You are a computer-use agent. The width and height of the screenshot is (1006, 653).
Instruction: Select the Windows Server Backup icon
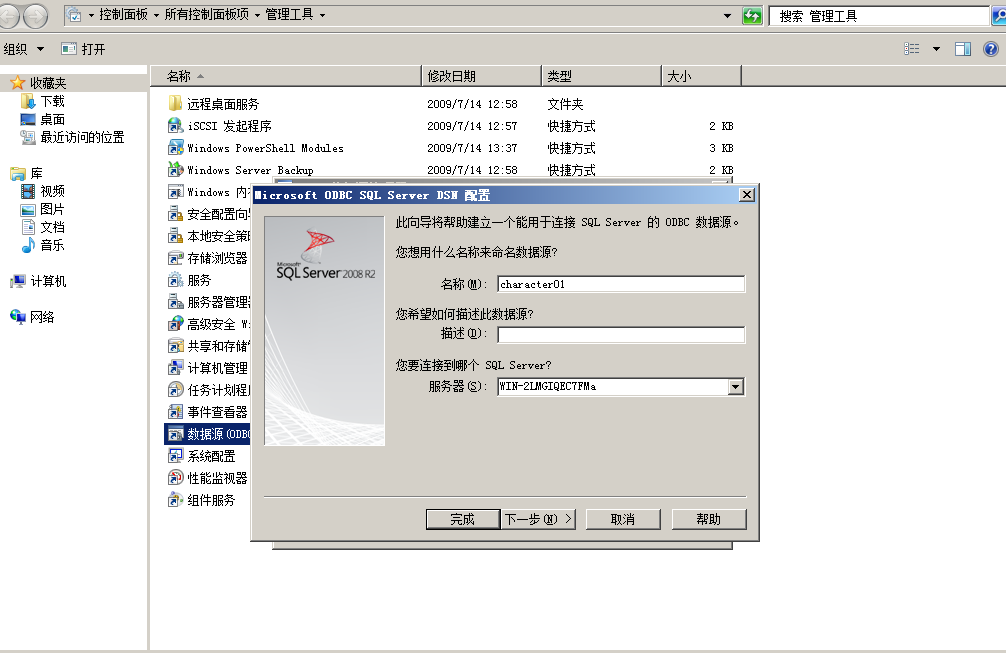click(x=175, y=169)
